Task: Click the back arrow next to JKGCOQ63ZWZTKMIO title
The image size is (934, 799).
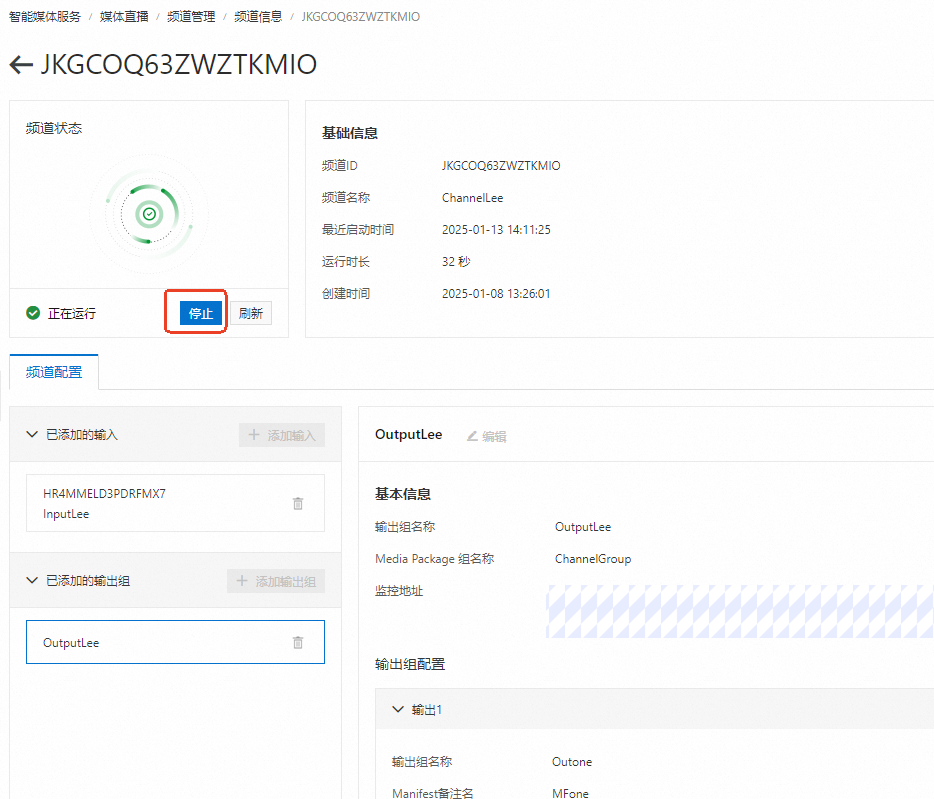Action: click(21, 64)
